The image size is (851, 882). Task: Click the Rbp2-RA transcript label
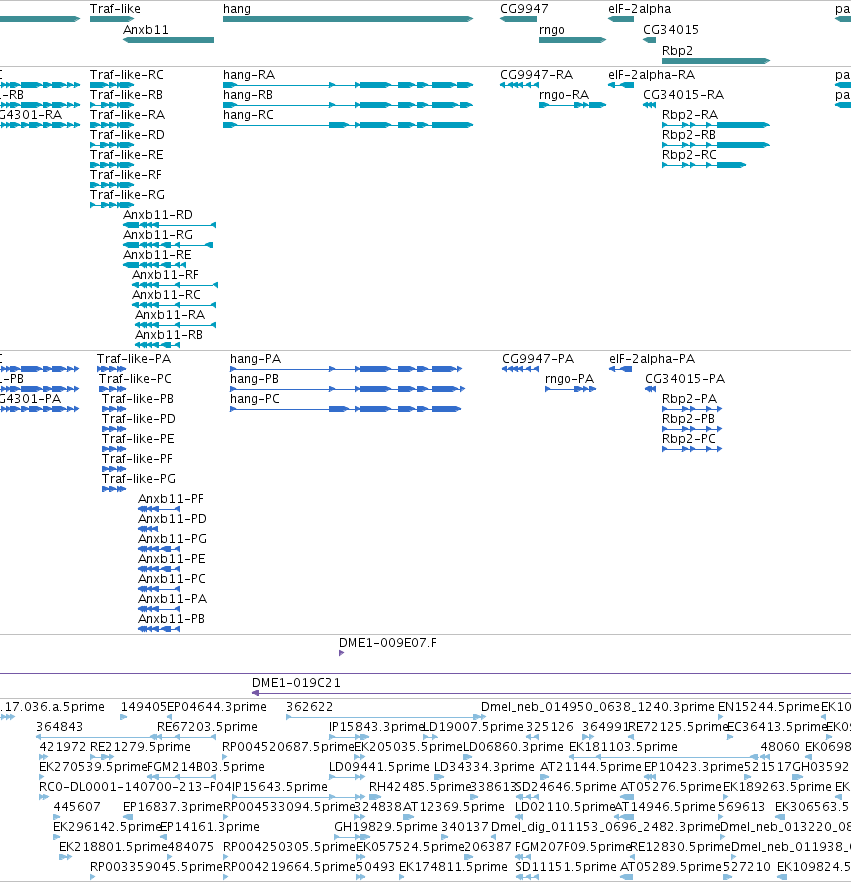point(690,115)
